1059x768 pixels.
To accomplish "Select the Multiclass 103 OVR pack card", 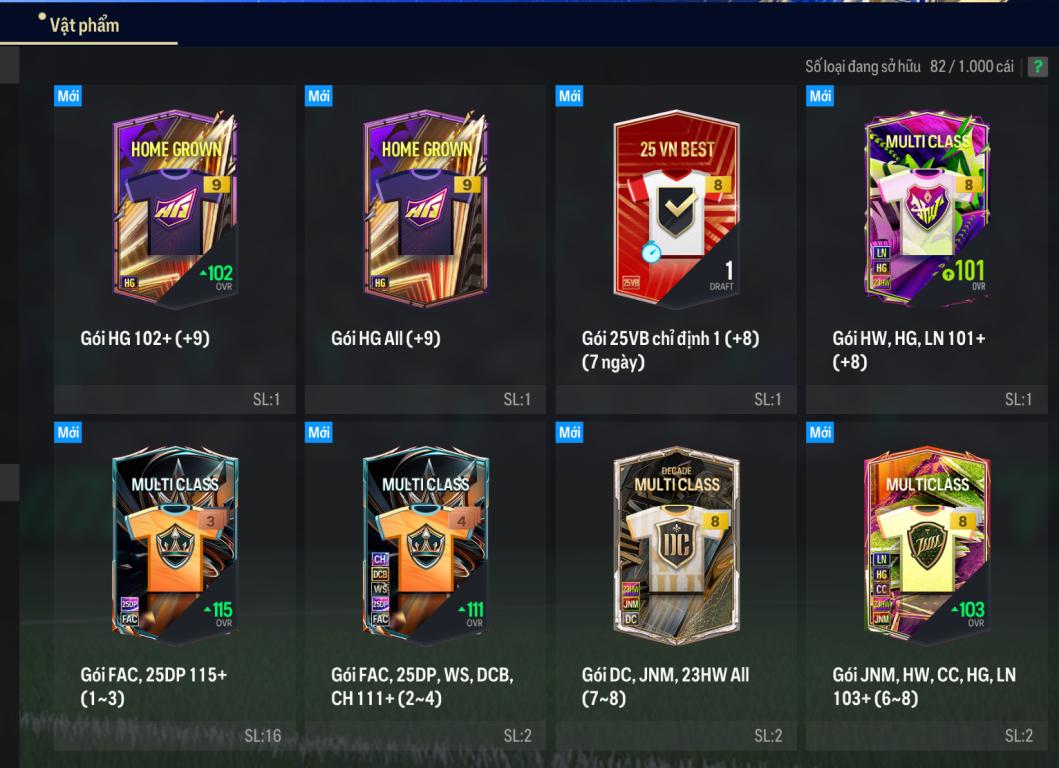I will click(x=927, y=545).
